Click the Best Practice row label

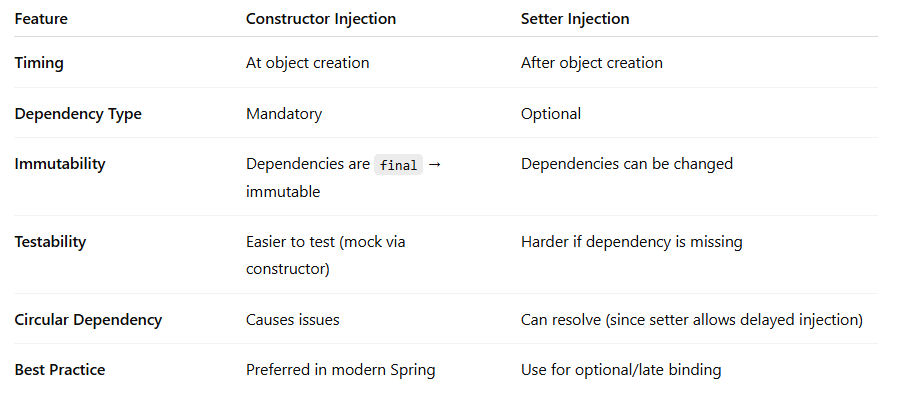pos(60,370)
